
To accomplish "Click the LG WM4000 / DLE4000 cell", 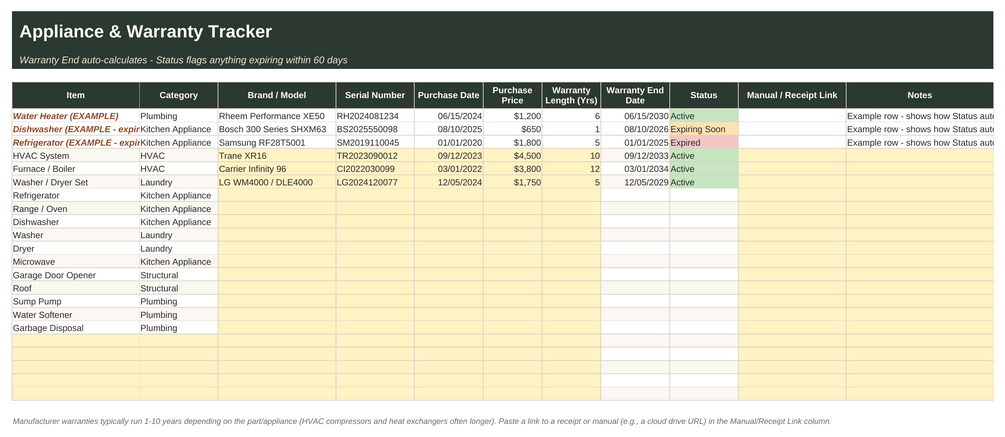I will [x=277, y=182].
